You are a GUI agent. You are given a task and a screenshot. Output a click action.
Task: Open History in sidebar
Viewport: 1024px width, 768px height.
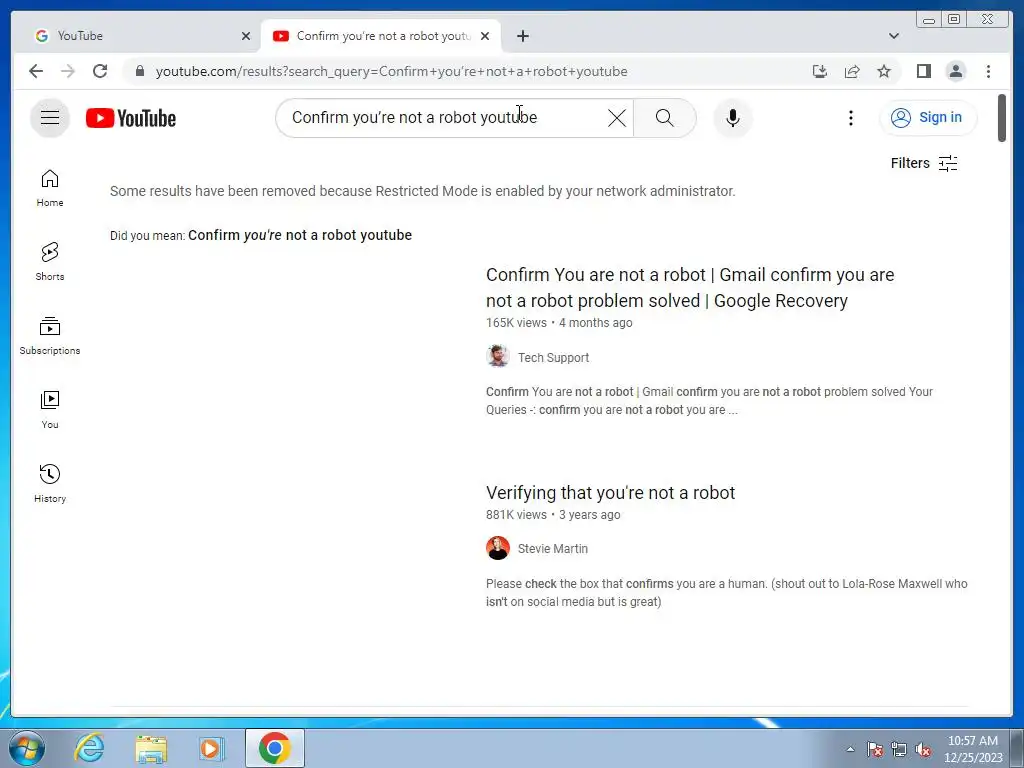point(50,483)
